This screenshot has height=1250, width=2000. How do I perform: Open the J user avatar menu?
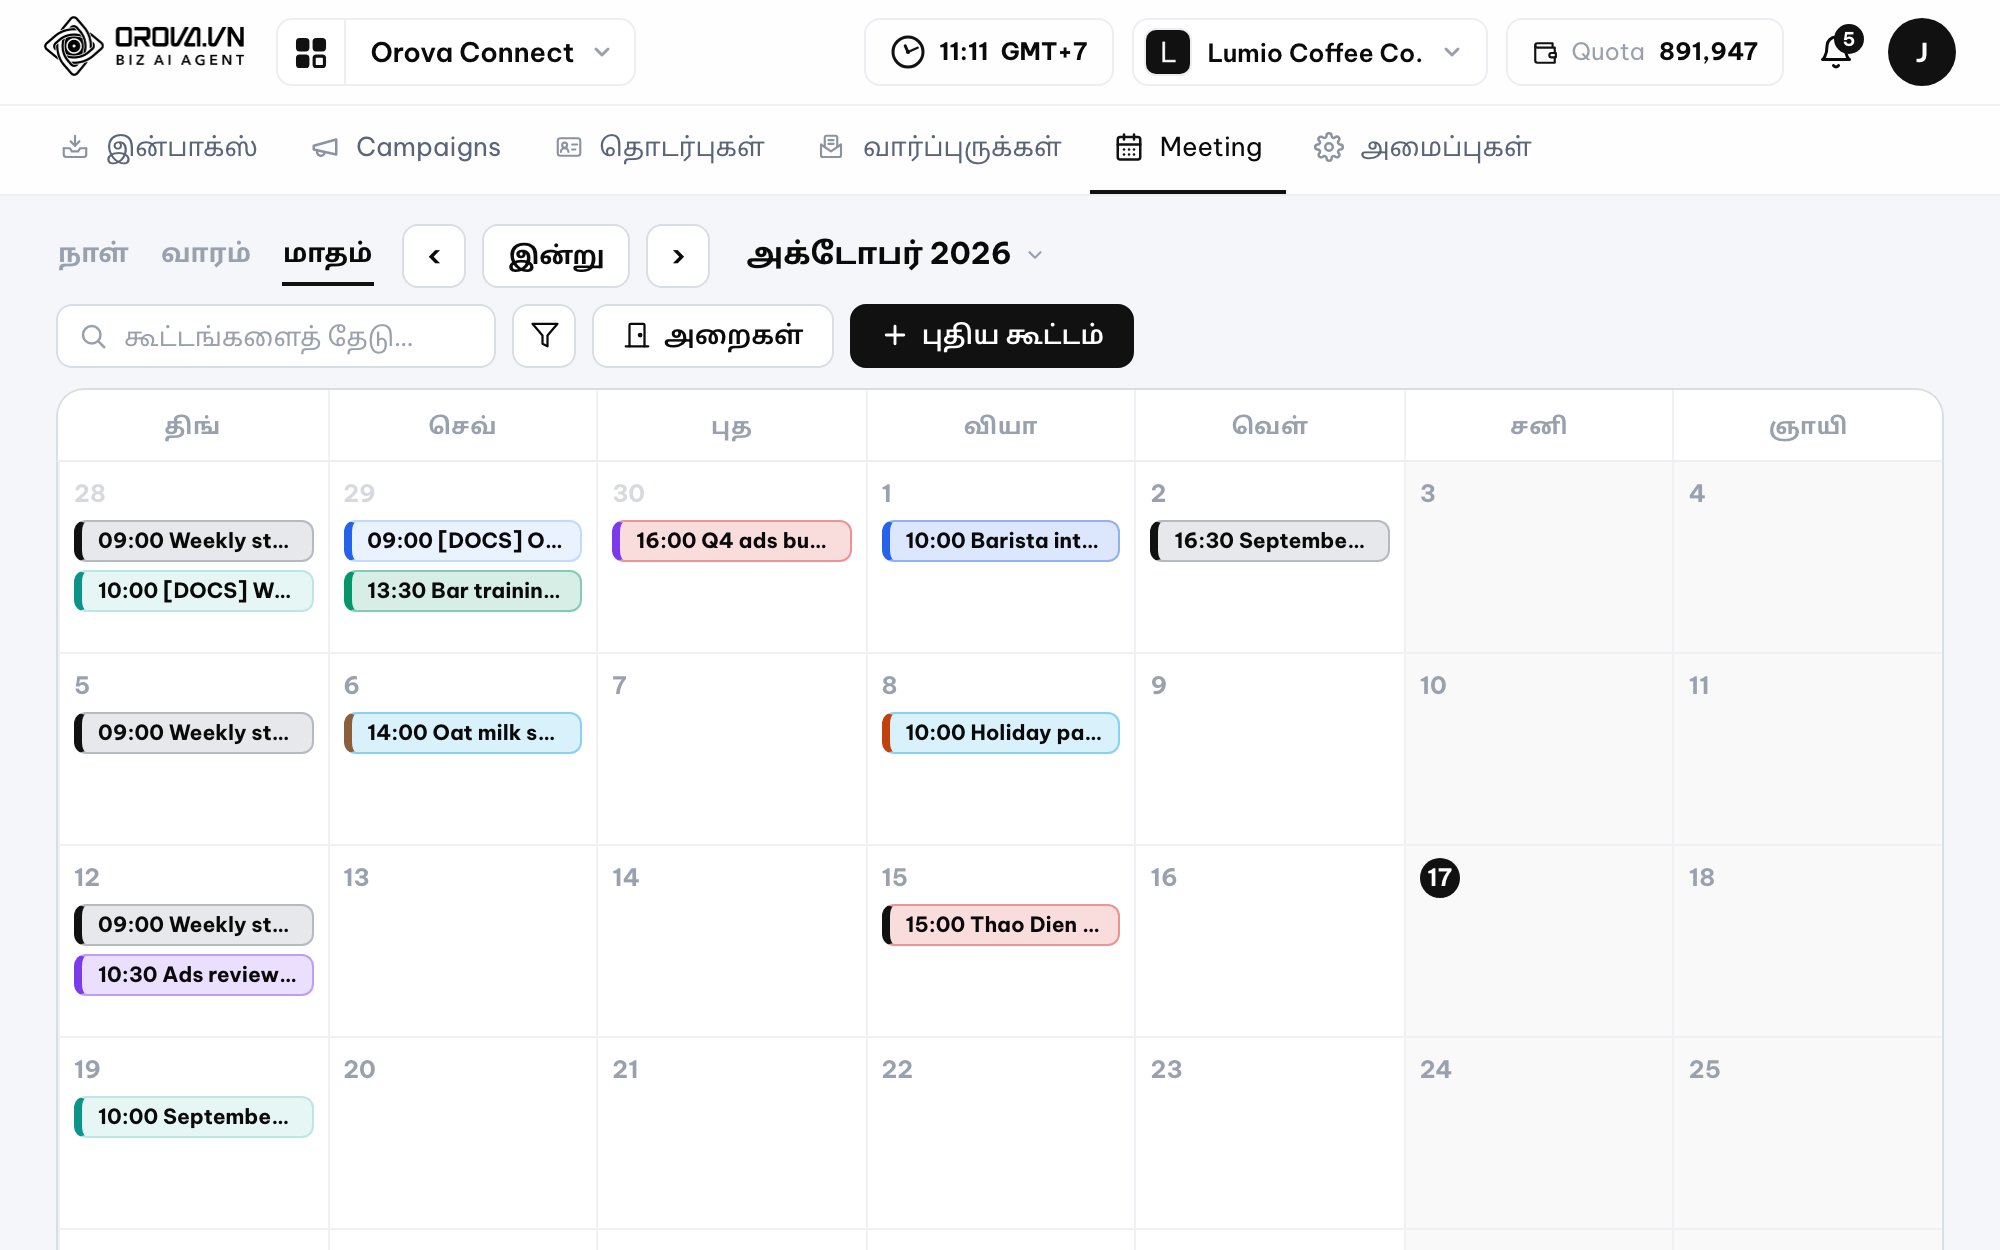coord(1921,52)
